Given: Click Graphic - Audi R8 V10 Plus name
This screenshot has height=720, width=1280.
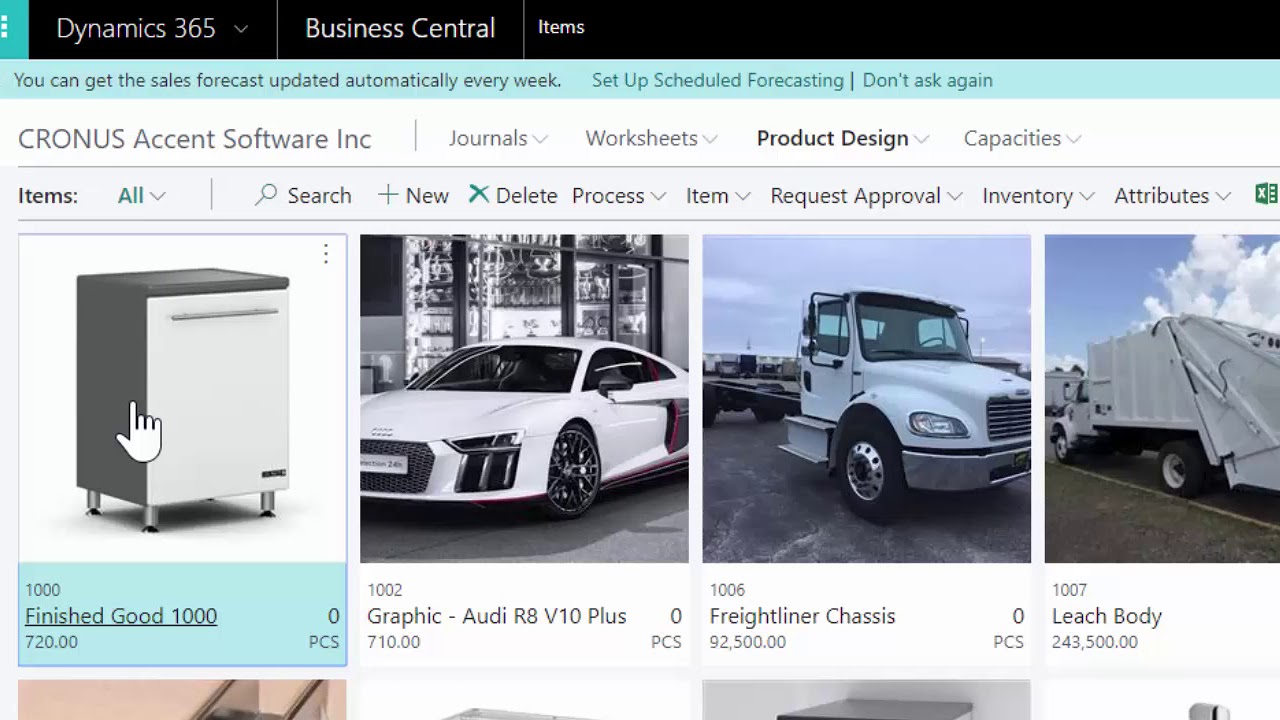Looking at the screenshot, I should click(496, 616).
